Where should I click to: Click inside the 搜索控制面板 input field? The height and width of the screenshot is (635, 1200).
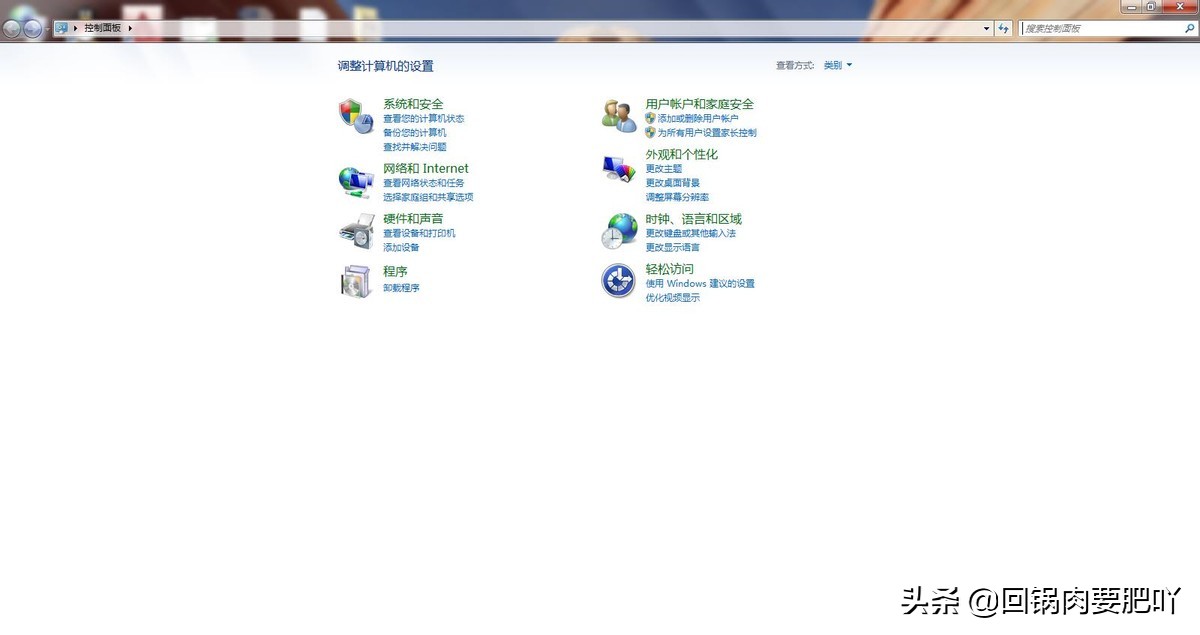(x=1100, y=27)
